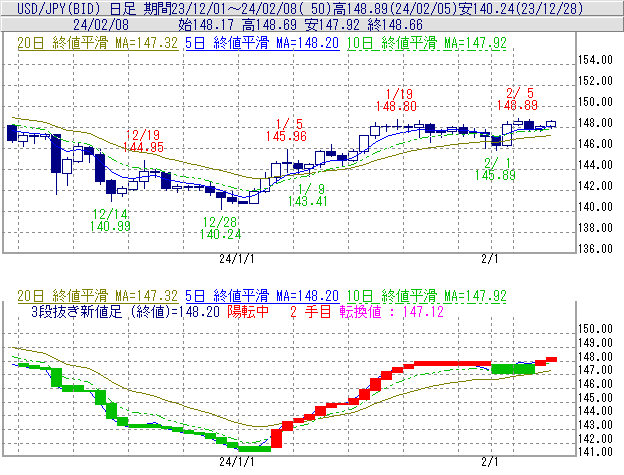Click the 1/9 143.41 low label
The width and height of the screenshot is (624, 475).
point(308,195)
